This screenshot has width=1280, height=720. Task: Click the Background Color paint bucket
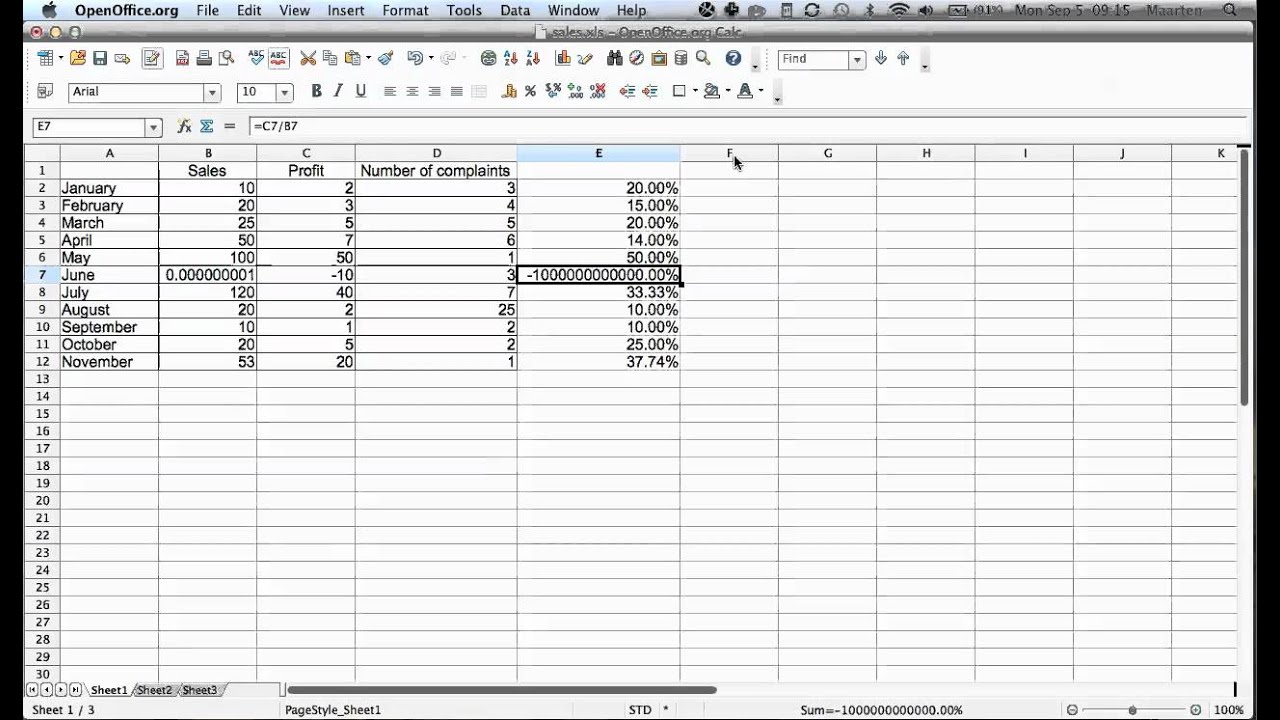click(711, 91)
